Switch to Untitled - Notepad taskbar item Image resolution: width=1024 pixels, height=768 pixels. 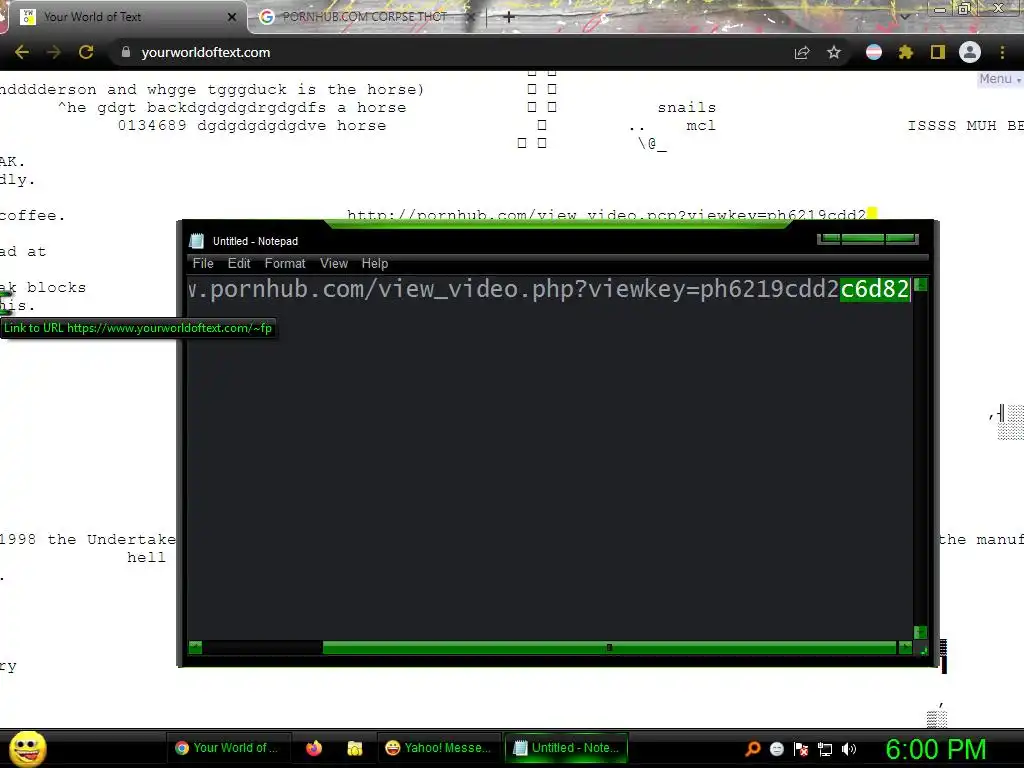[566, 748]
